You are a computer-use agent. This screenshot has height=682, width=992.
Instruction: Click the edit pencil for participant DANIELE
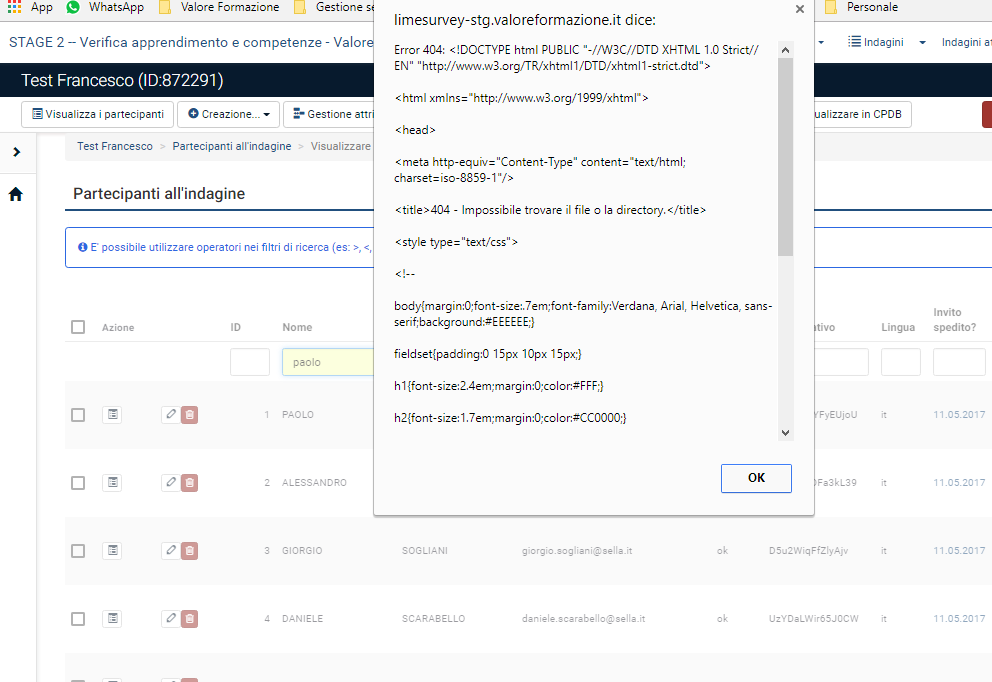point(170,619)
